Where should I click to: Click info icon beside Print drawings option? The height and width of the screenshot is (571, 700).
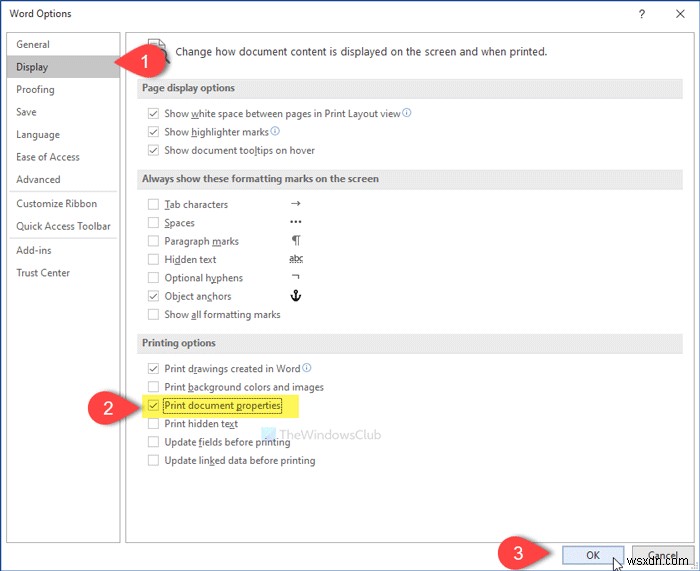click(x=307, y=367)
